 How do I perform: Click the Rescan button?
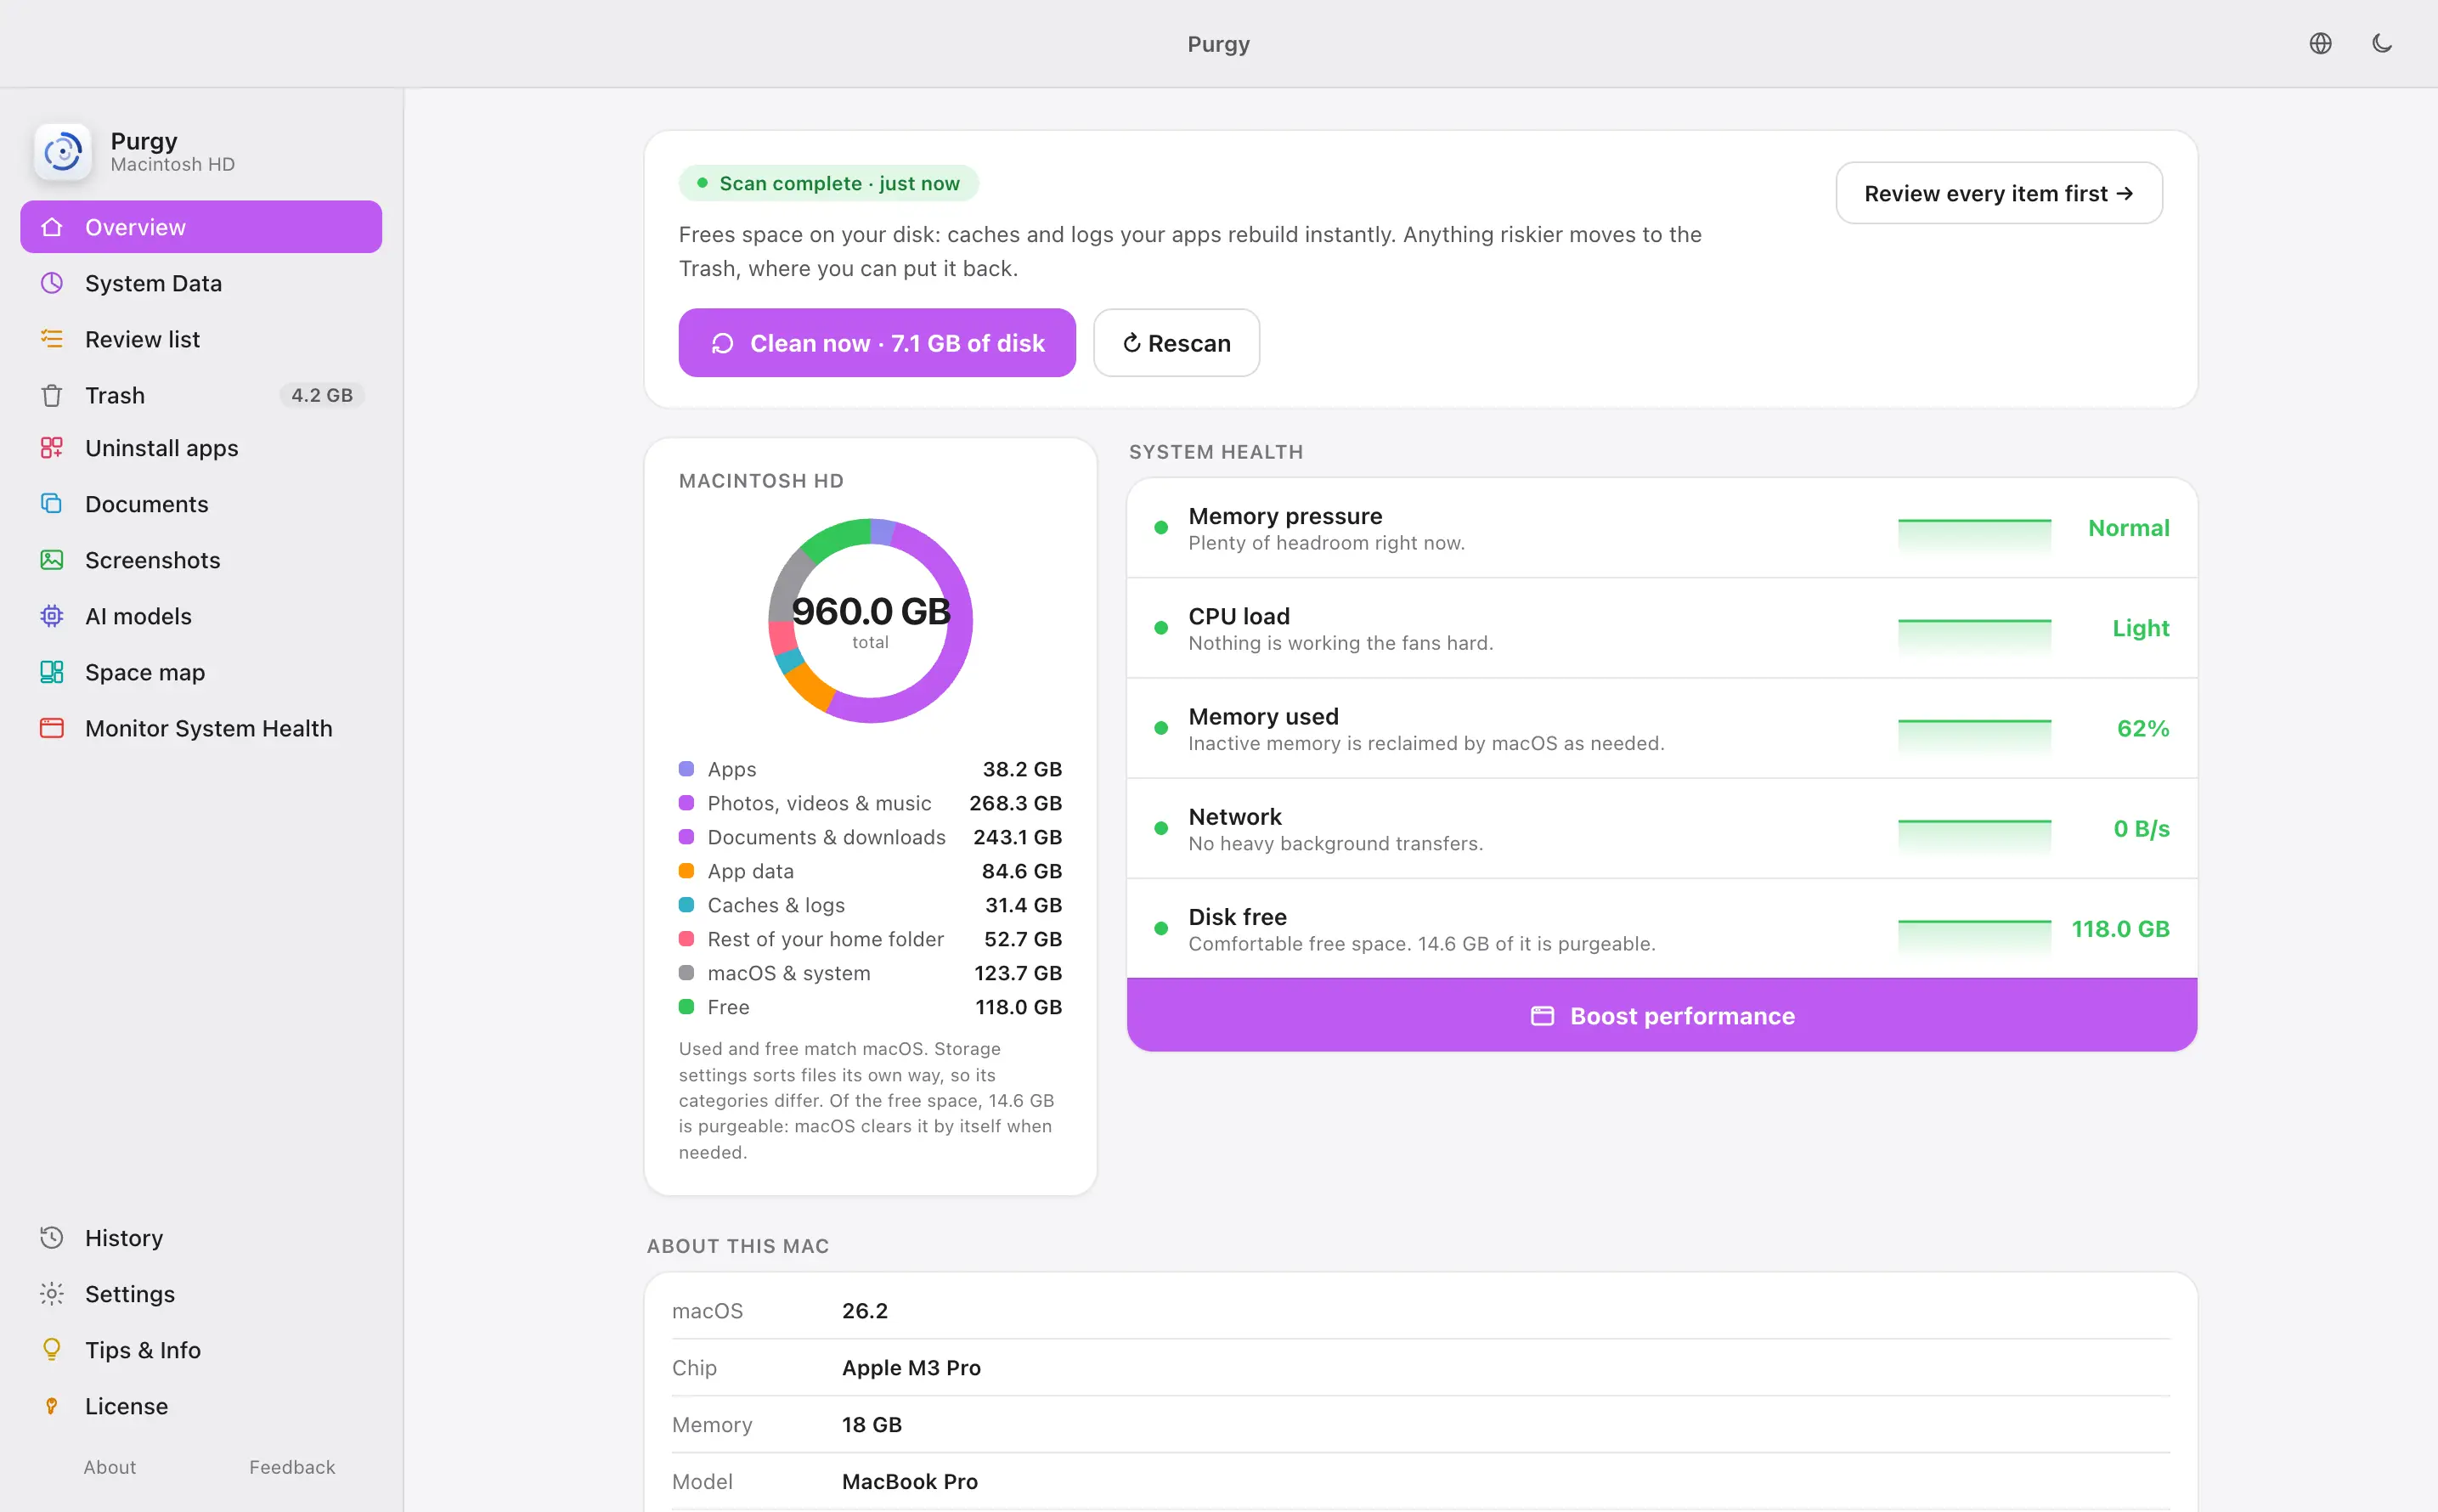(x=1176, y=343)
